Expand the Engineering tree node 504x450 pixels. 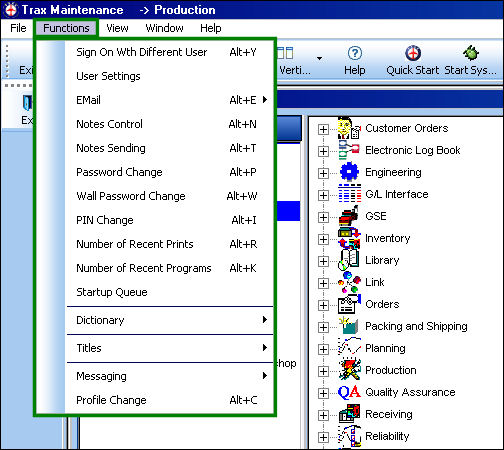[x=323, y=173]
